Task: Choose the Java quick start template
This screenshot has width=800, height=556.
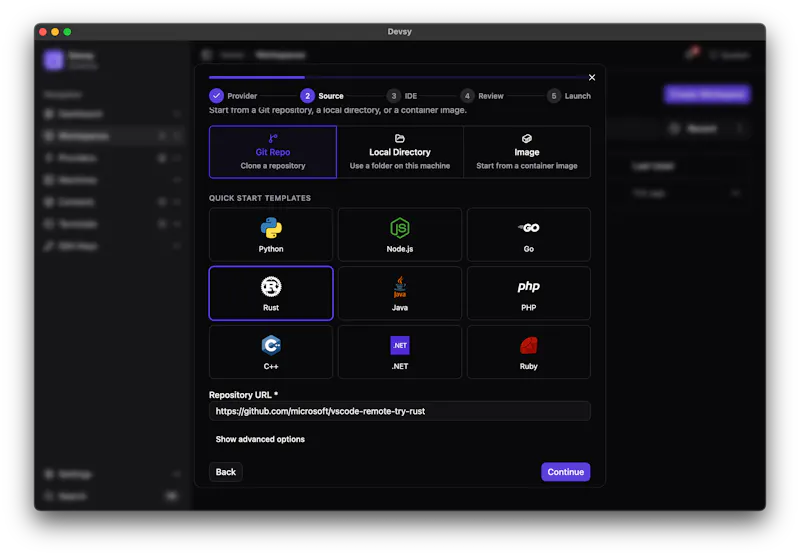Action: click(399, 293)
